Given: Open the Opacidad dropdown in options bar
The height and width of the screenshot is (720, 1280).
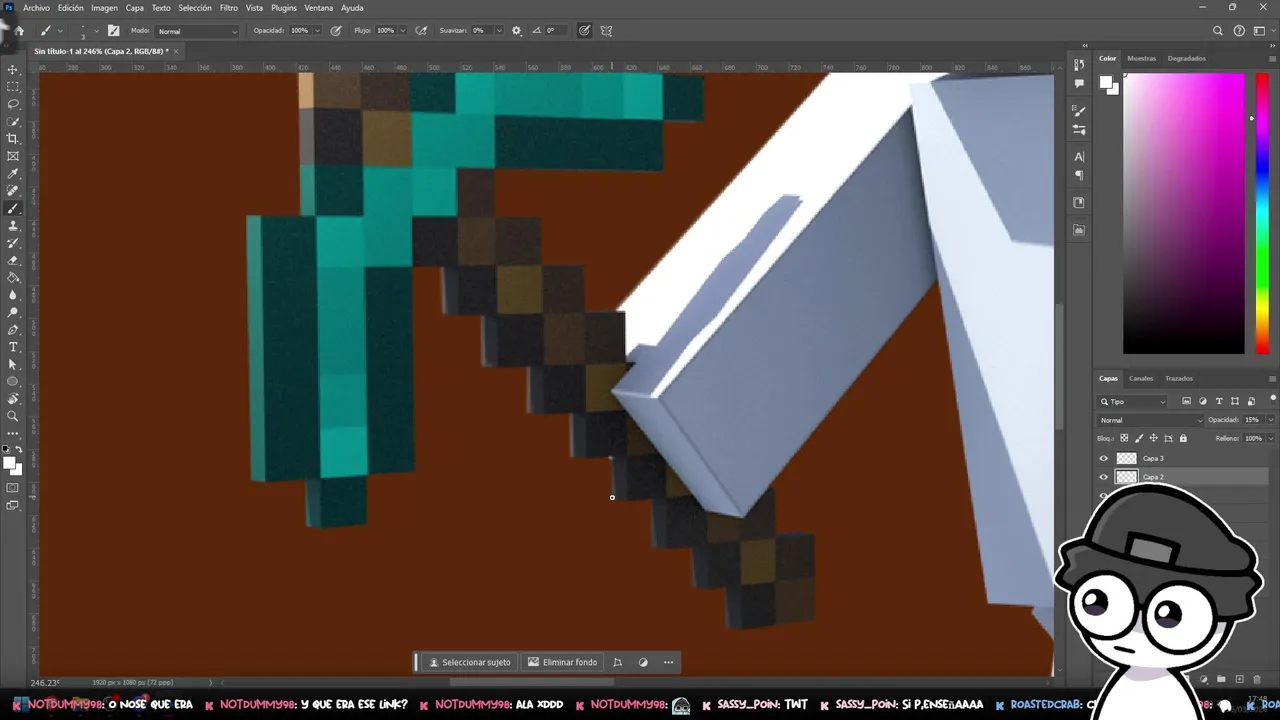Looking at the screenshot, I should point(318,31).
